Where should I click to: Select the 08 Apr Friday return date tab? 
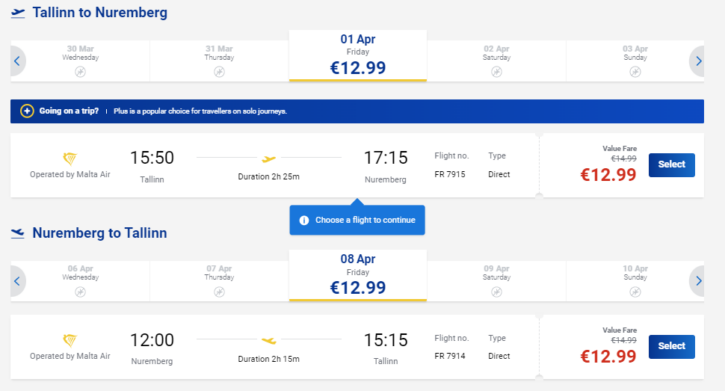point(358,276)
